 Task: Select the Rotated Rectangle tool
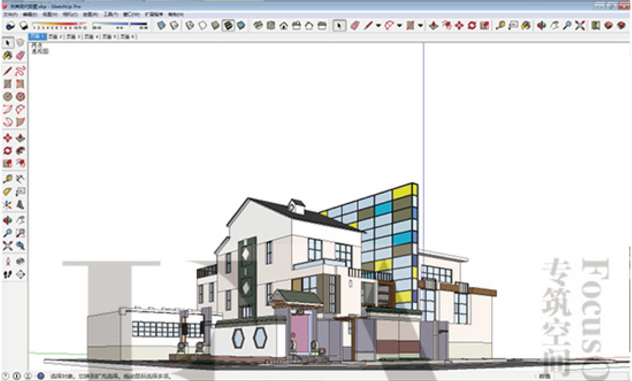coord(20,84)
